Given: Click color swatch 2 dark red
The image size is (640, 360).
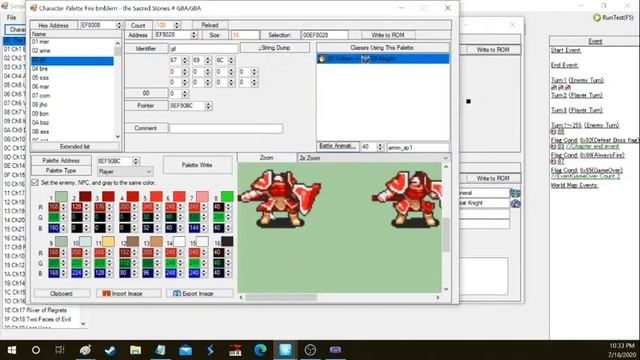Looking at the screenshot, I should [x=85, y=196].
